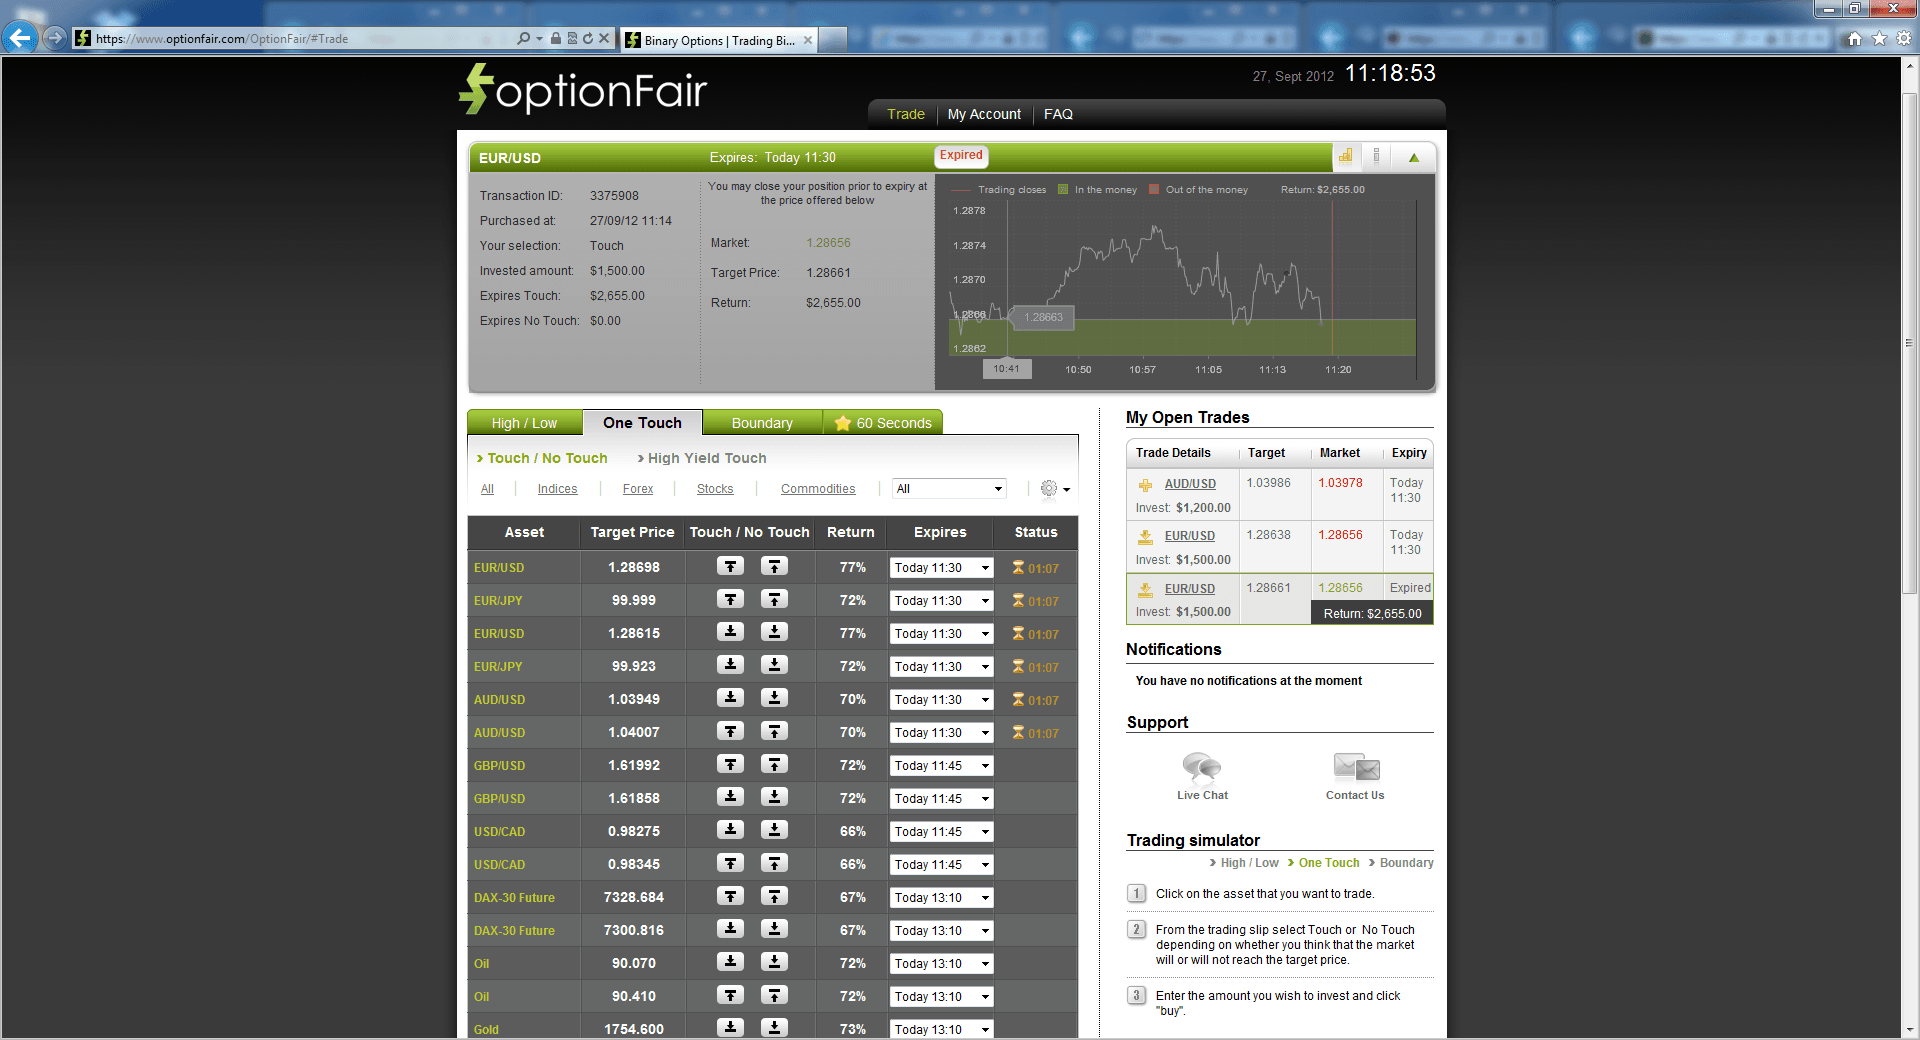Viewport: 1920px width, 1040px height.
Task: Open the settings gear above the assets table
Action: tap(1049, 489)
